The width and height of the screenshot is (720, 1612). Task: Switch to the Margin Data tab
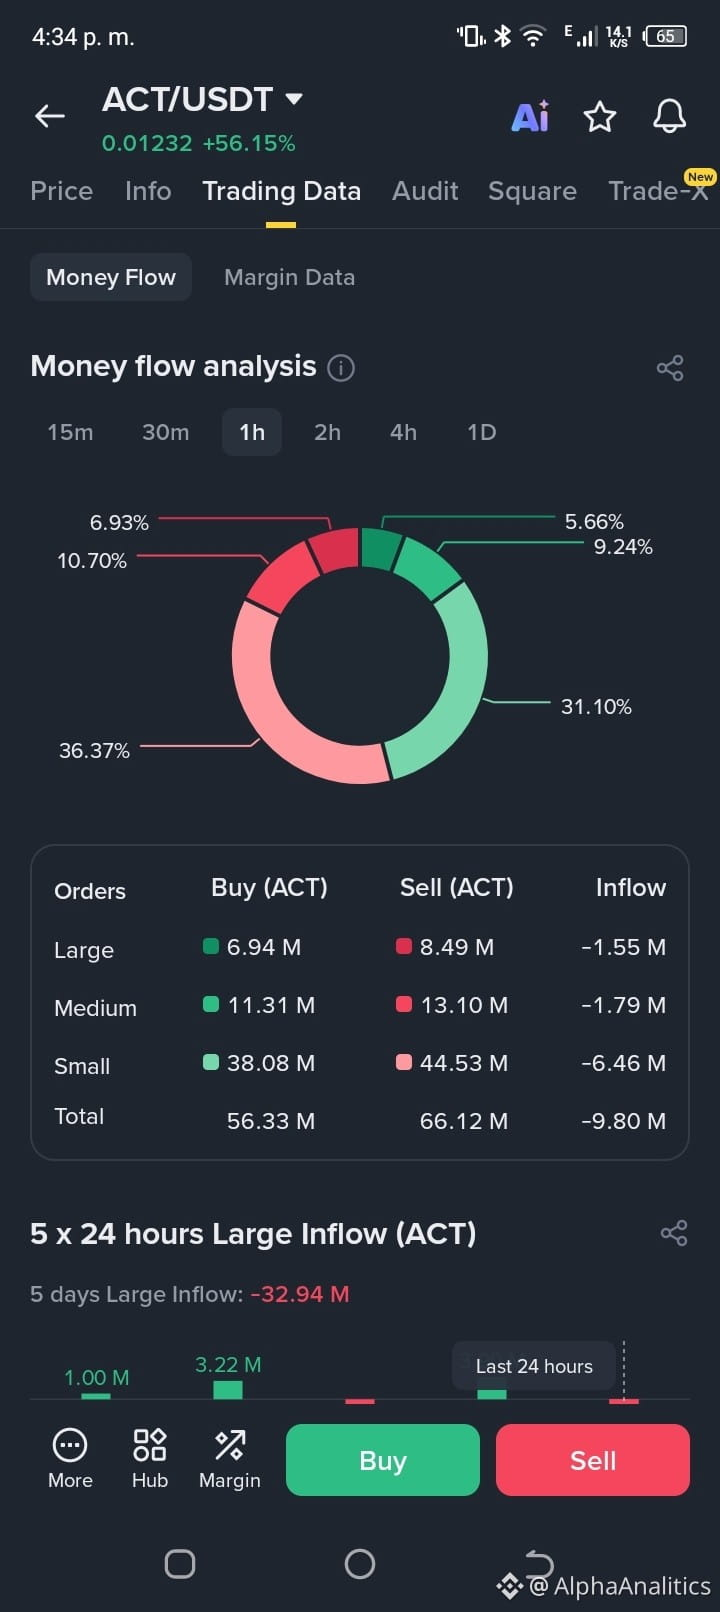289,277
